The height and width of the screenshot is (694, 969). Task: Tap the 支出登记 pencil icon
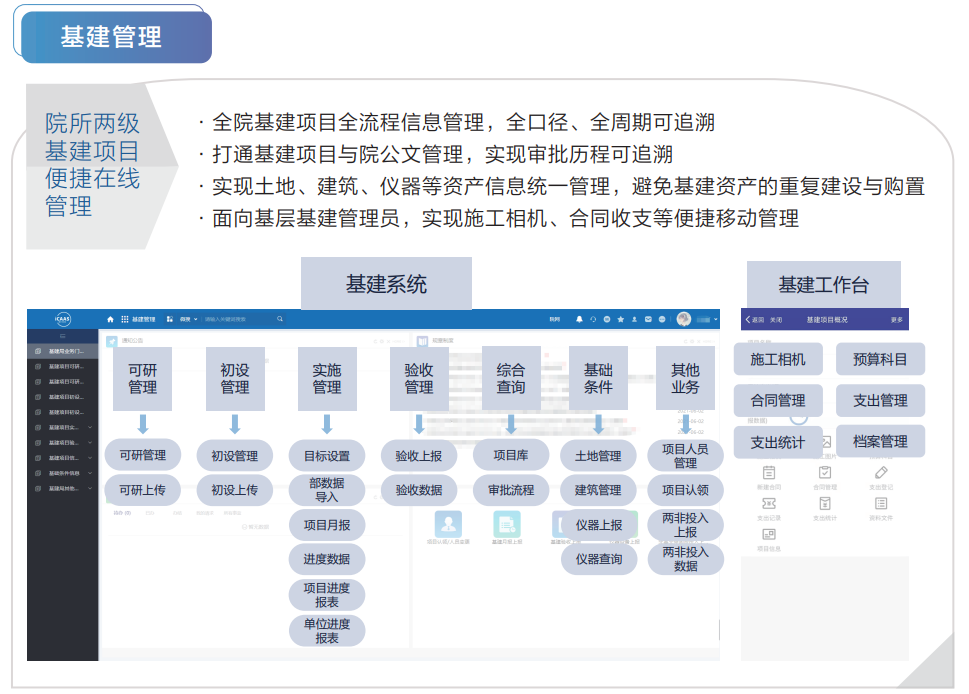tap(880, 473)
